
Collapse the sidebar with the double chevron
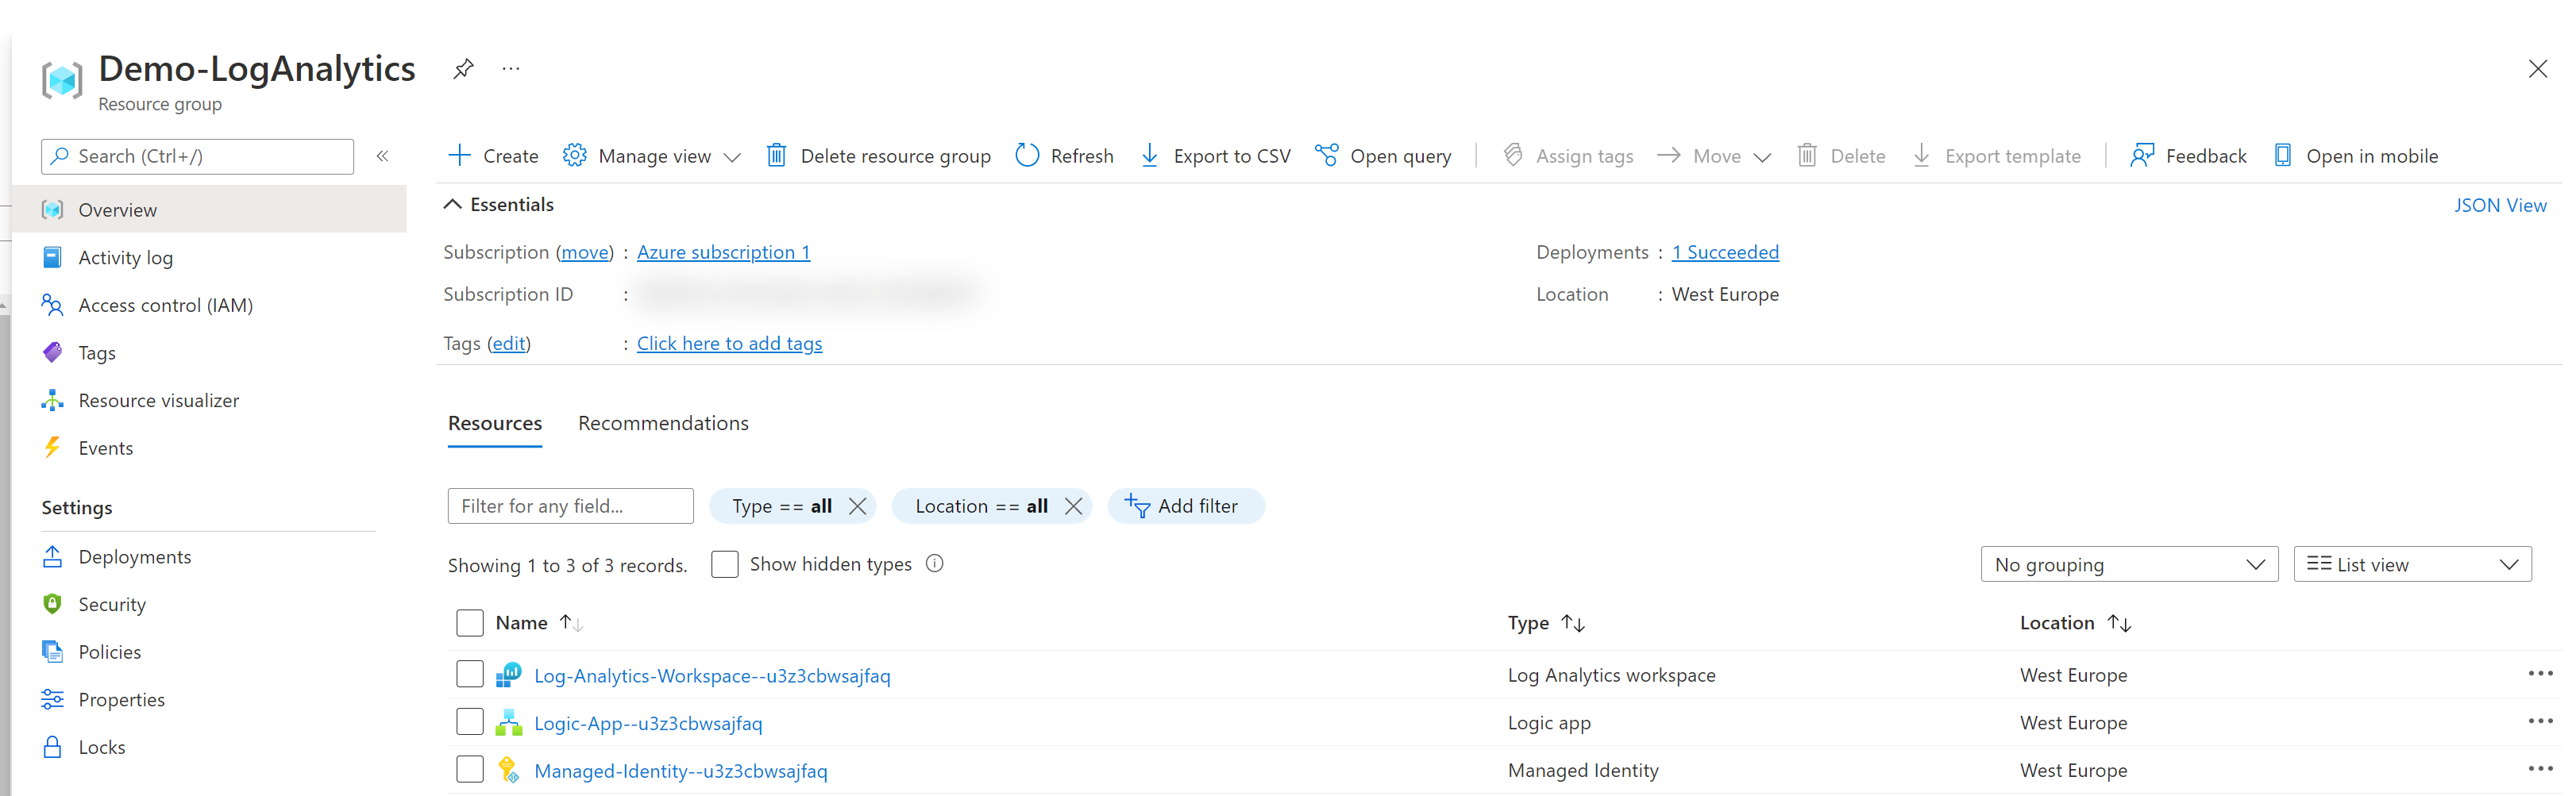point(382,156)
